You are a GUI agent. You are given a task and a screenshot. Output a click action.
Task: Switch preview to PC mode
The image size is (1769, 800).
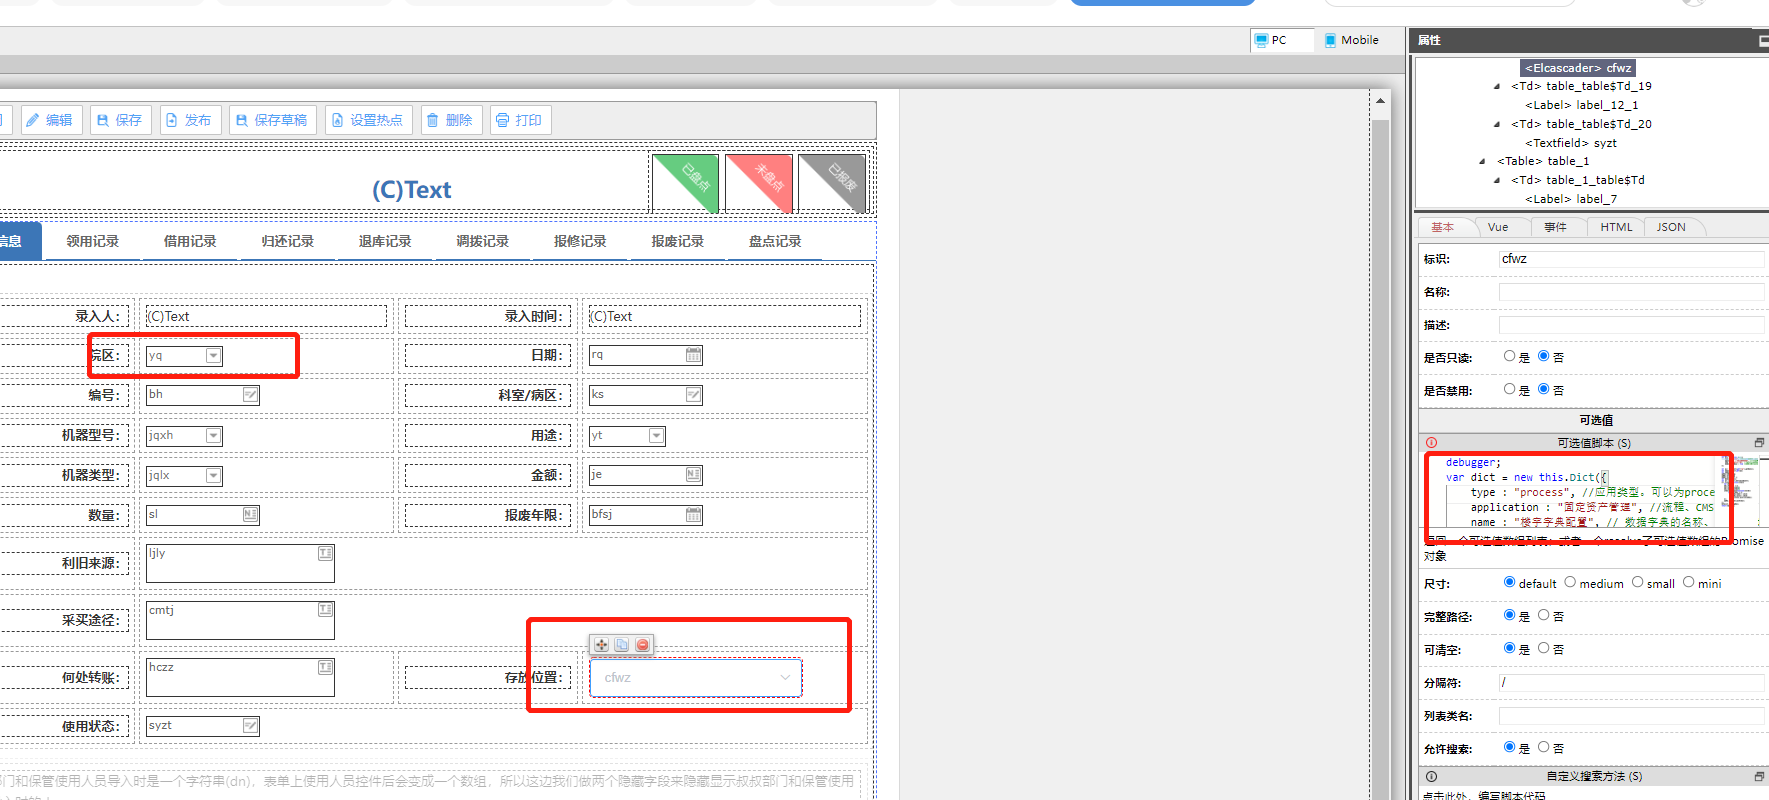(1282, 40)
